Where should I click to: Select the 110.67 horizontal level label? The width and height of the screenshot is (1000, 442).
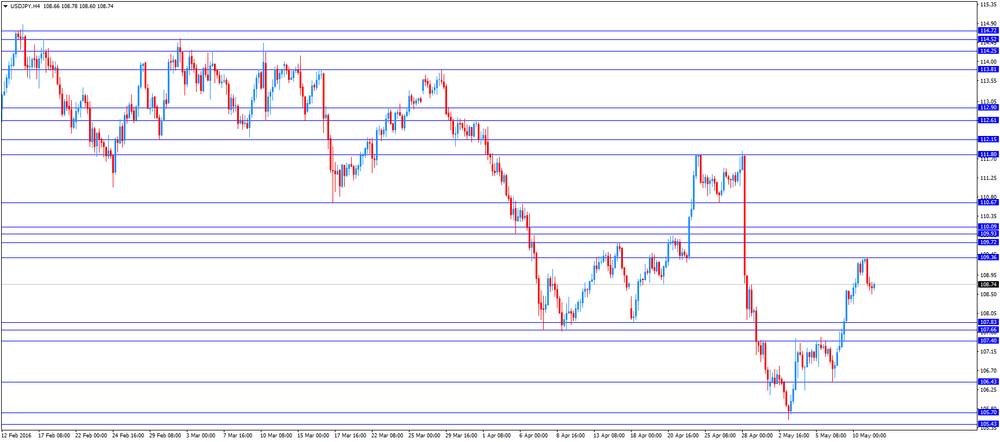(x=988, y=202)
